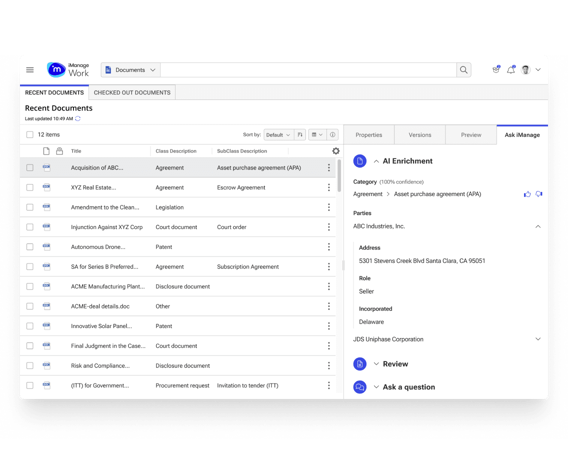Click the search magnifier icon
Viewport: 568px width, 460px height.
(463, 70)
